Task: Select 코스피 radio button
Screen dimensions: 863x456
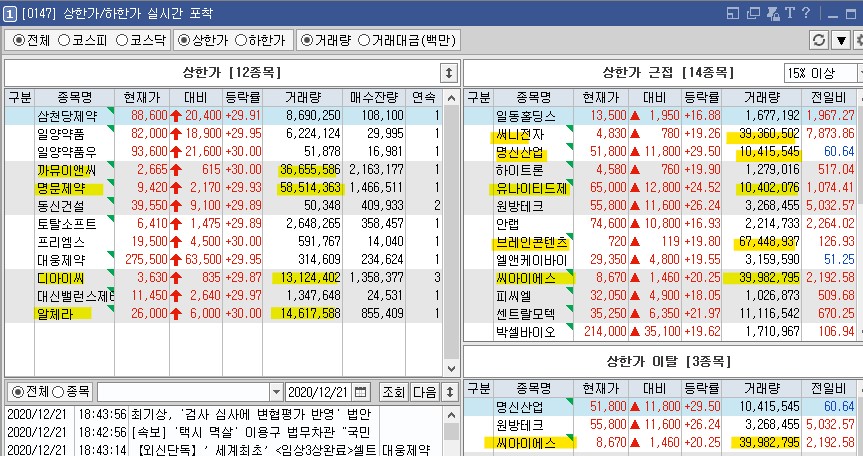Action: 64,40
